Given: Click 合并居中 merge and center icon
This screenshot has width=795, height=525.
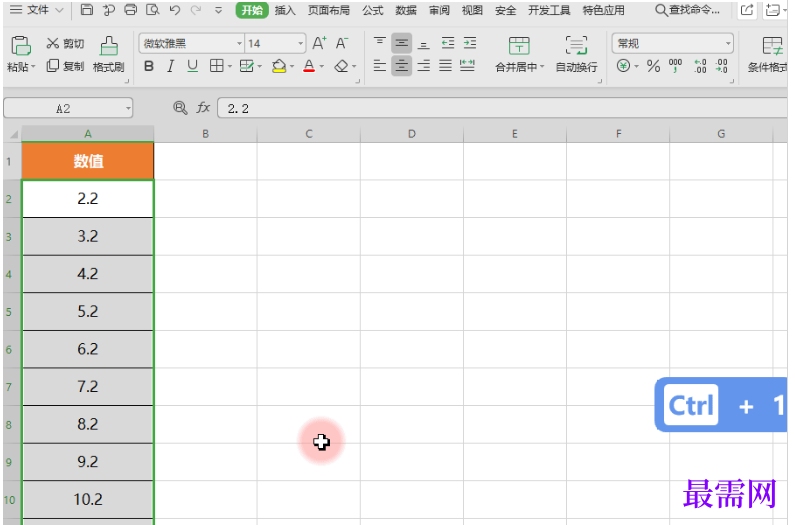Looking at the screenshot, I should click(518, 46).
